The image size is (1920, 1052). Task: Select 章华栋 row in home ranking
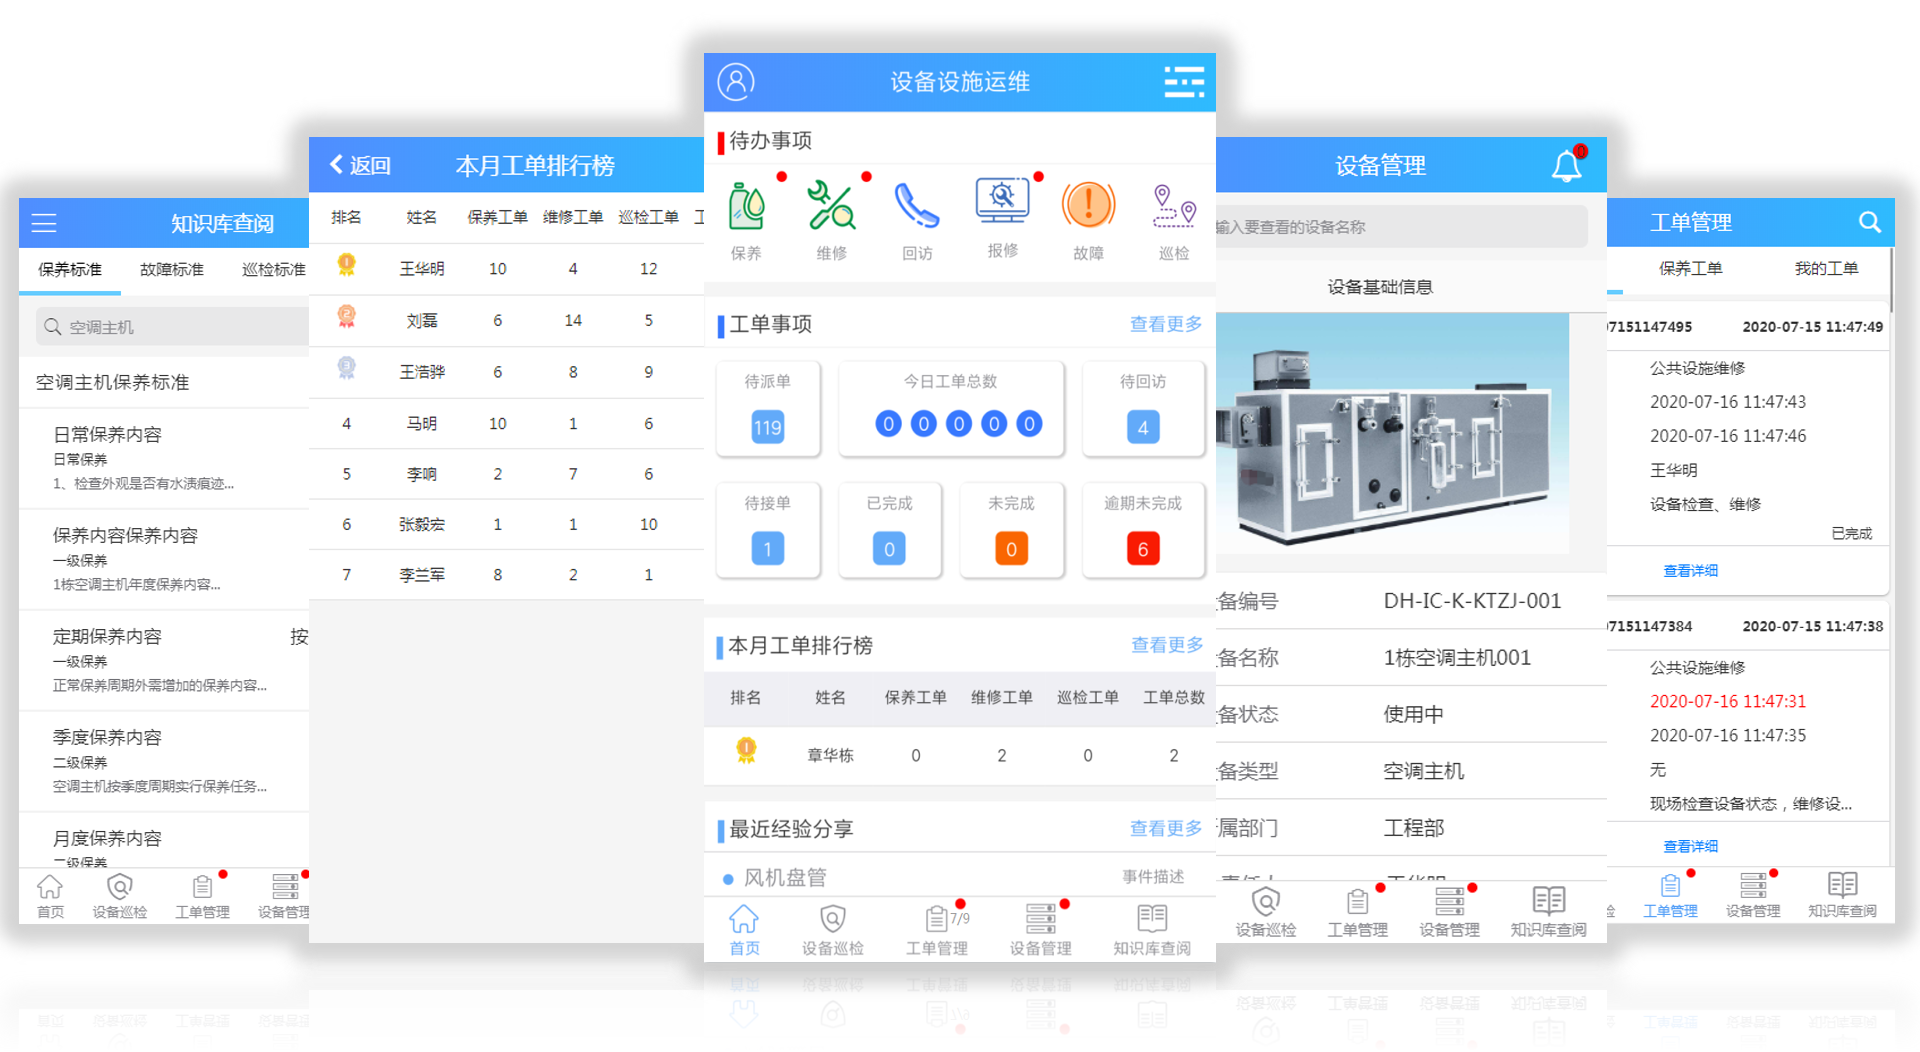960,755
